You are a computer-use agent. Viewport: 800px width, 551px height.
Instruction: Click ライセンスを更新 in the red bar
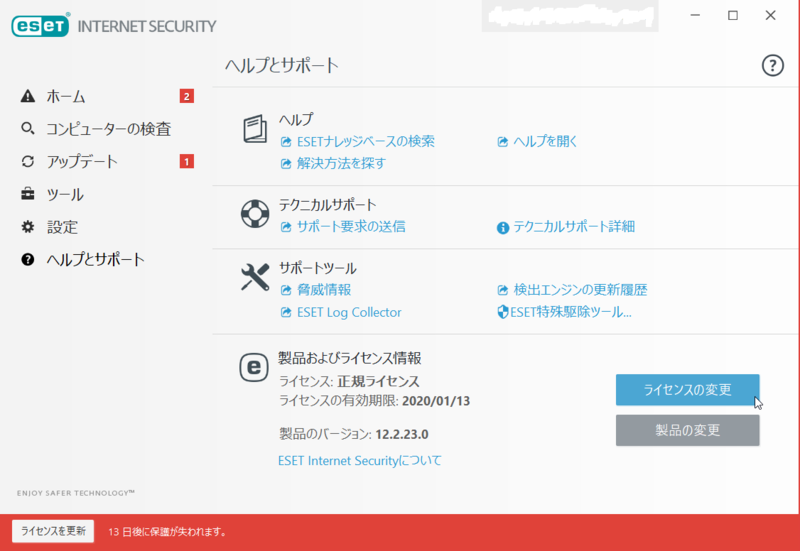[x=53, y=531]
